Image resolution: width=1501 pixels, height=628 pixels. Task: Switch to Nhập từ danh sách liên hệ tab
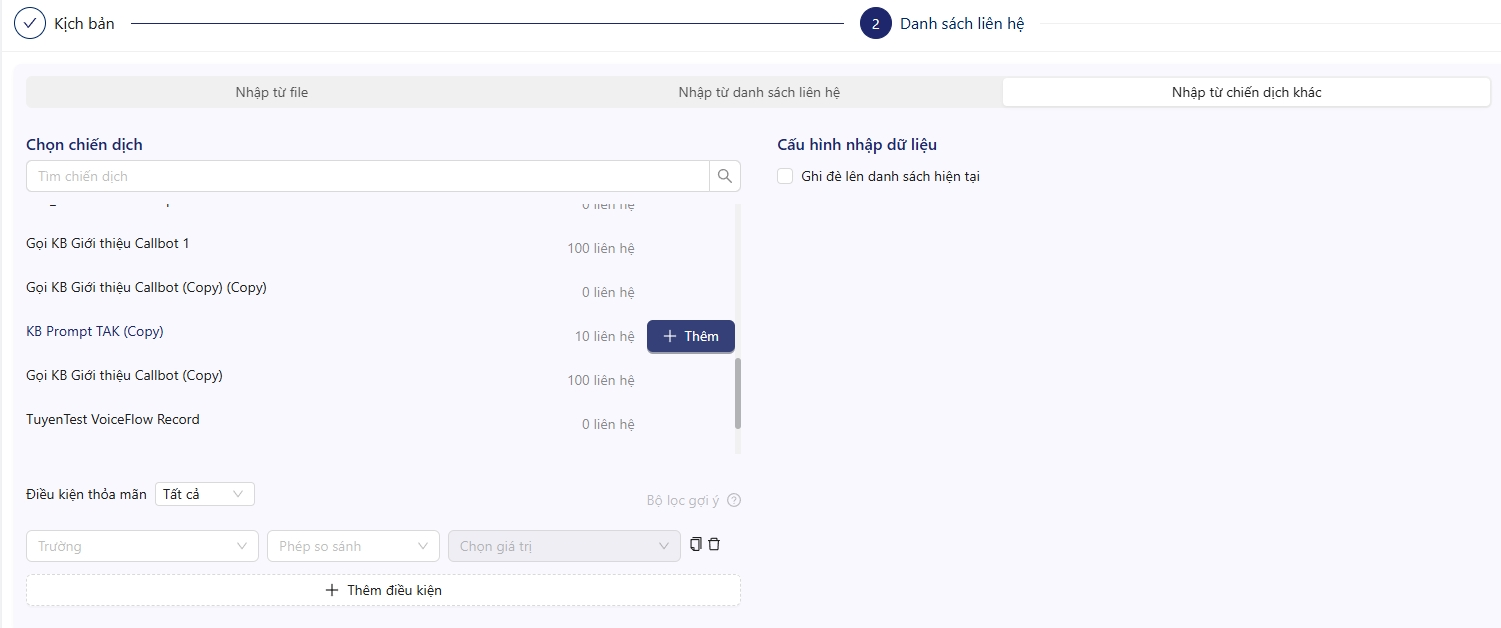click(x=759, y=92)
